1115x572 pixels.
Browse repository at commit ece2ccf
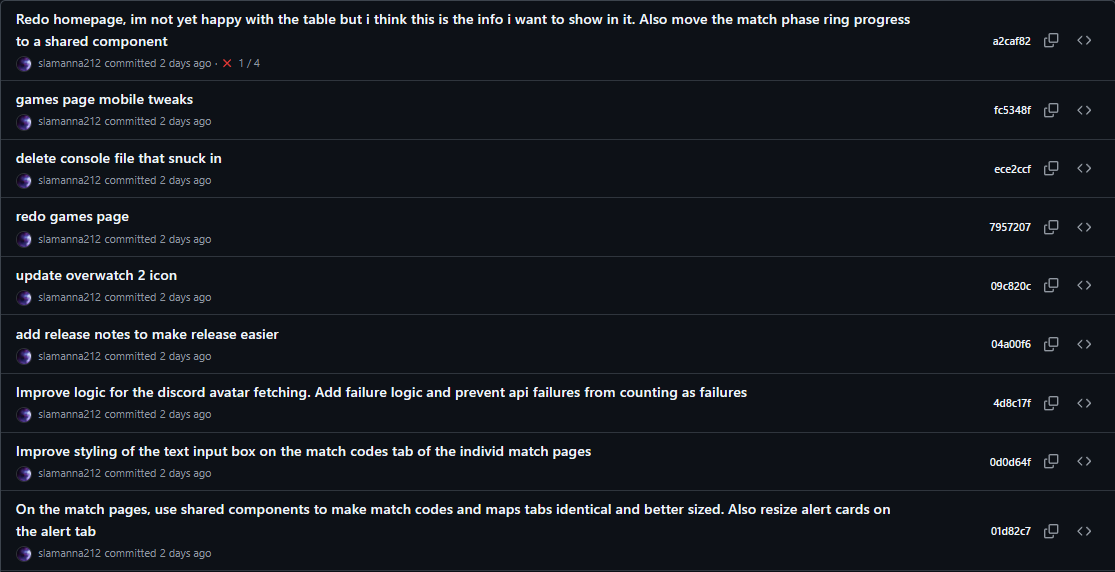click(1084, 169)
